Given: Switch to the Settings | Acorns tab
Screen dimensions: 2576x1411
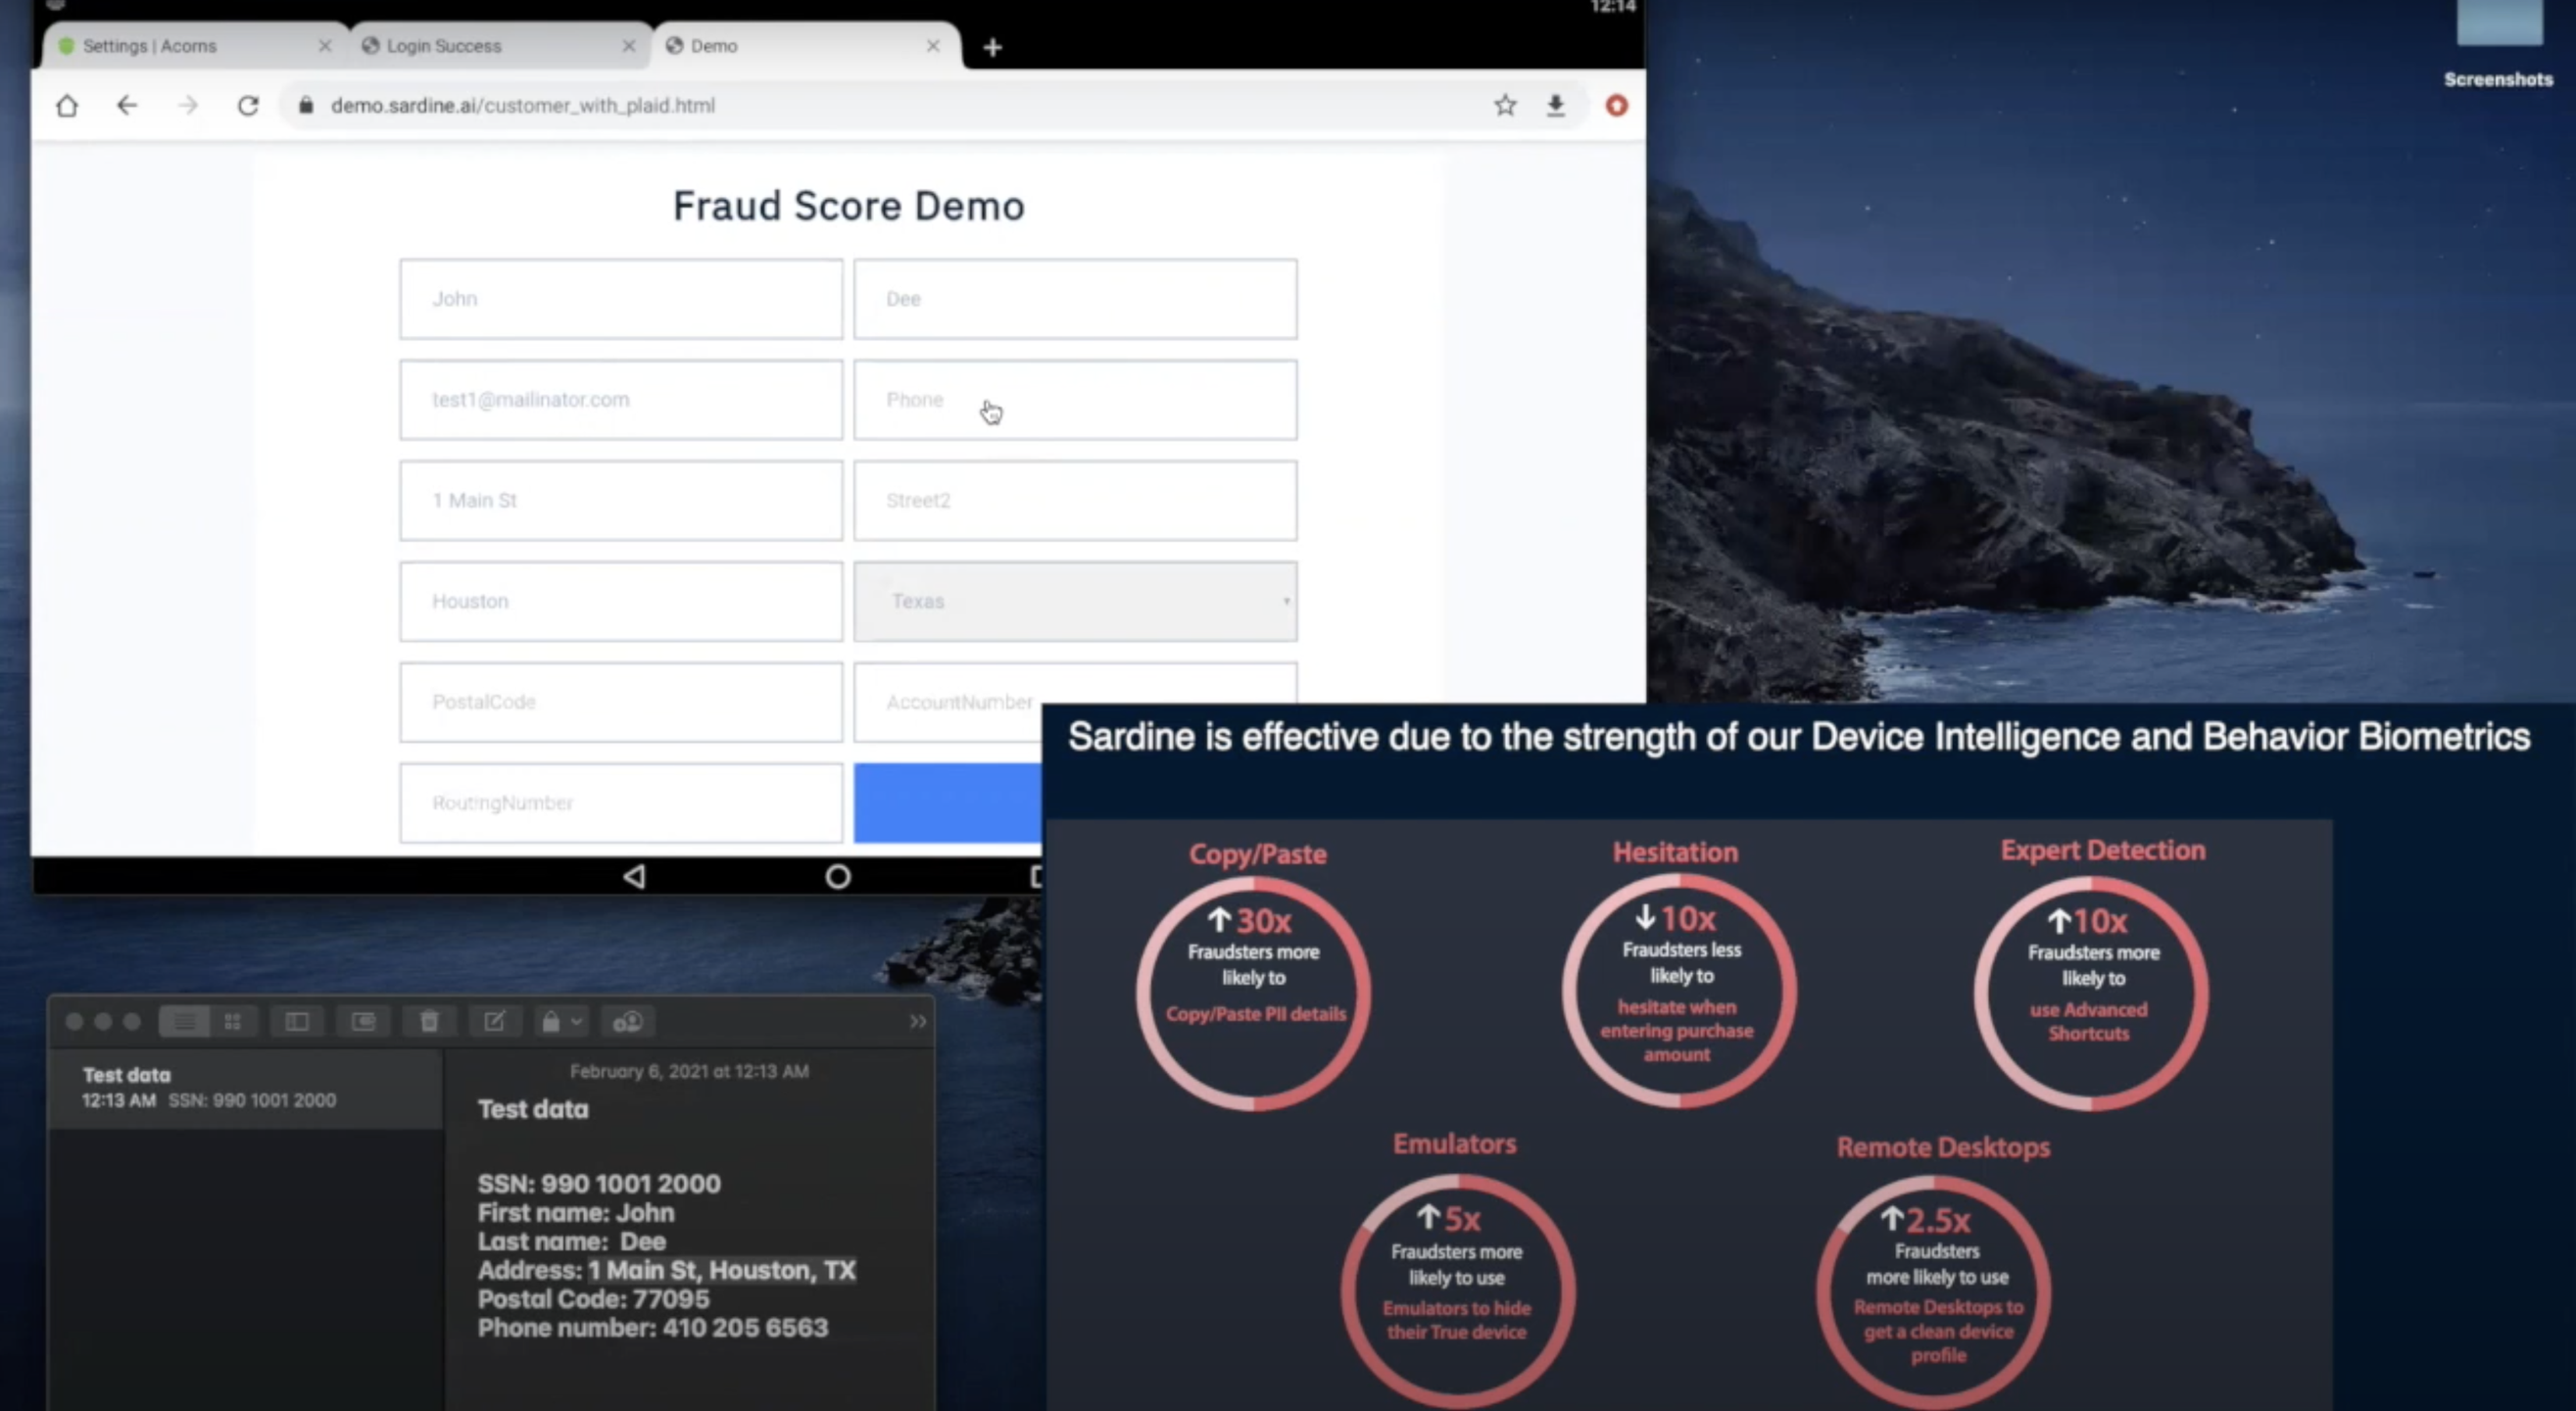Looking at the screenshot, I should click(x=150, y=46).
